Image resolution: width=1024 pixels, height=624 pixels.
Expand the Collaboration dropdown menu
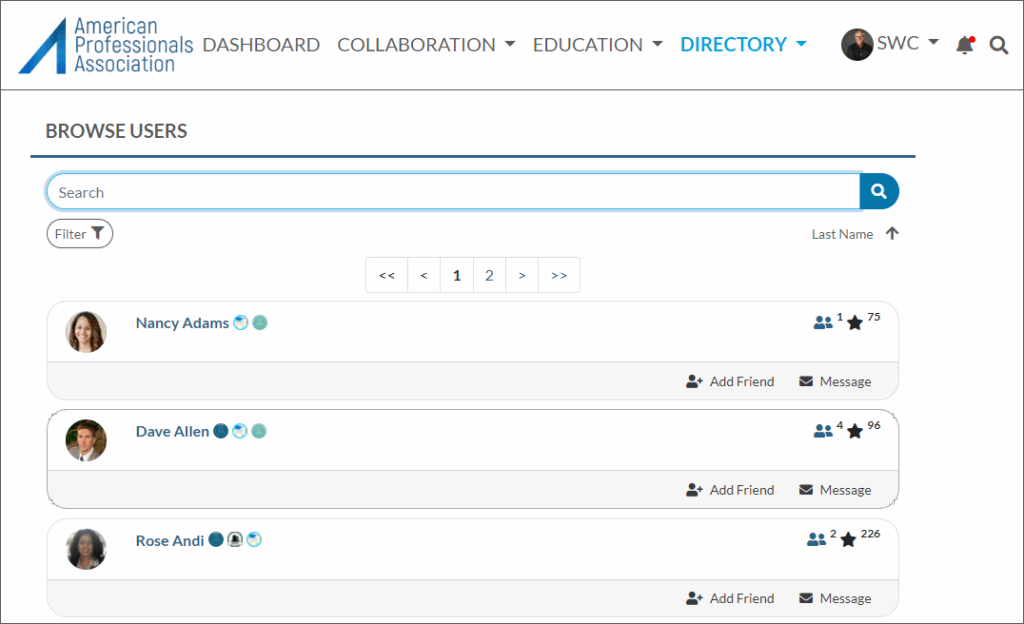(426, 45)
